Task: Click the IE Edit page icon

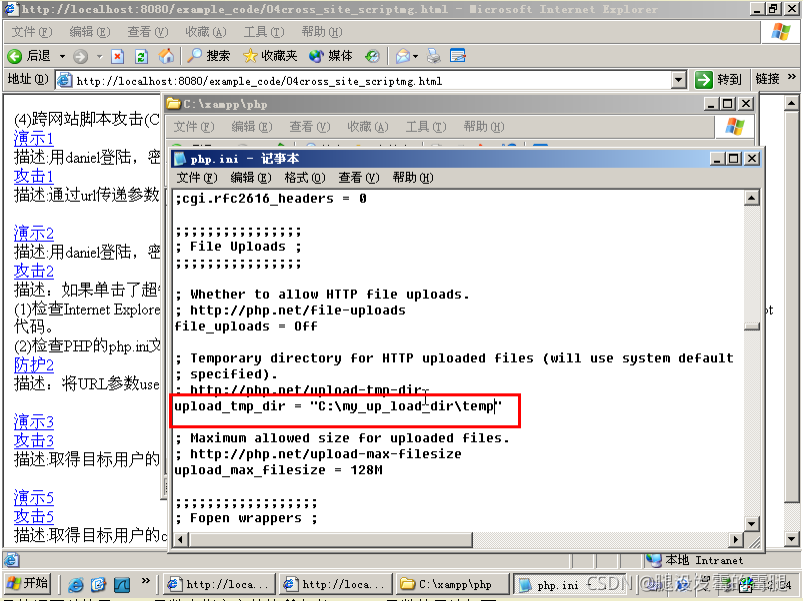Action: click(457, 56)
